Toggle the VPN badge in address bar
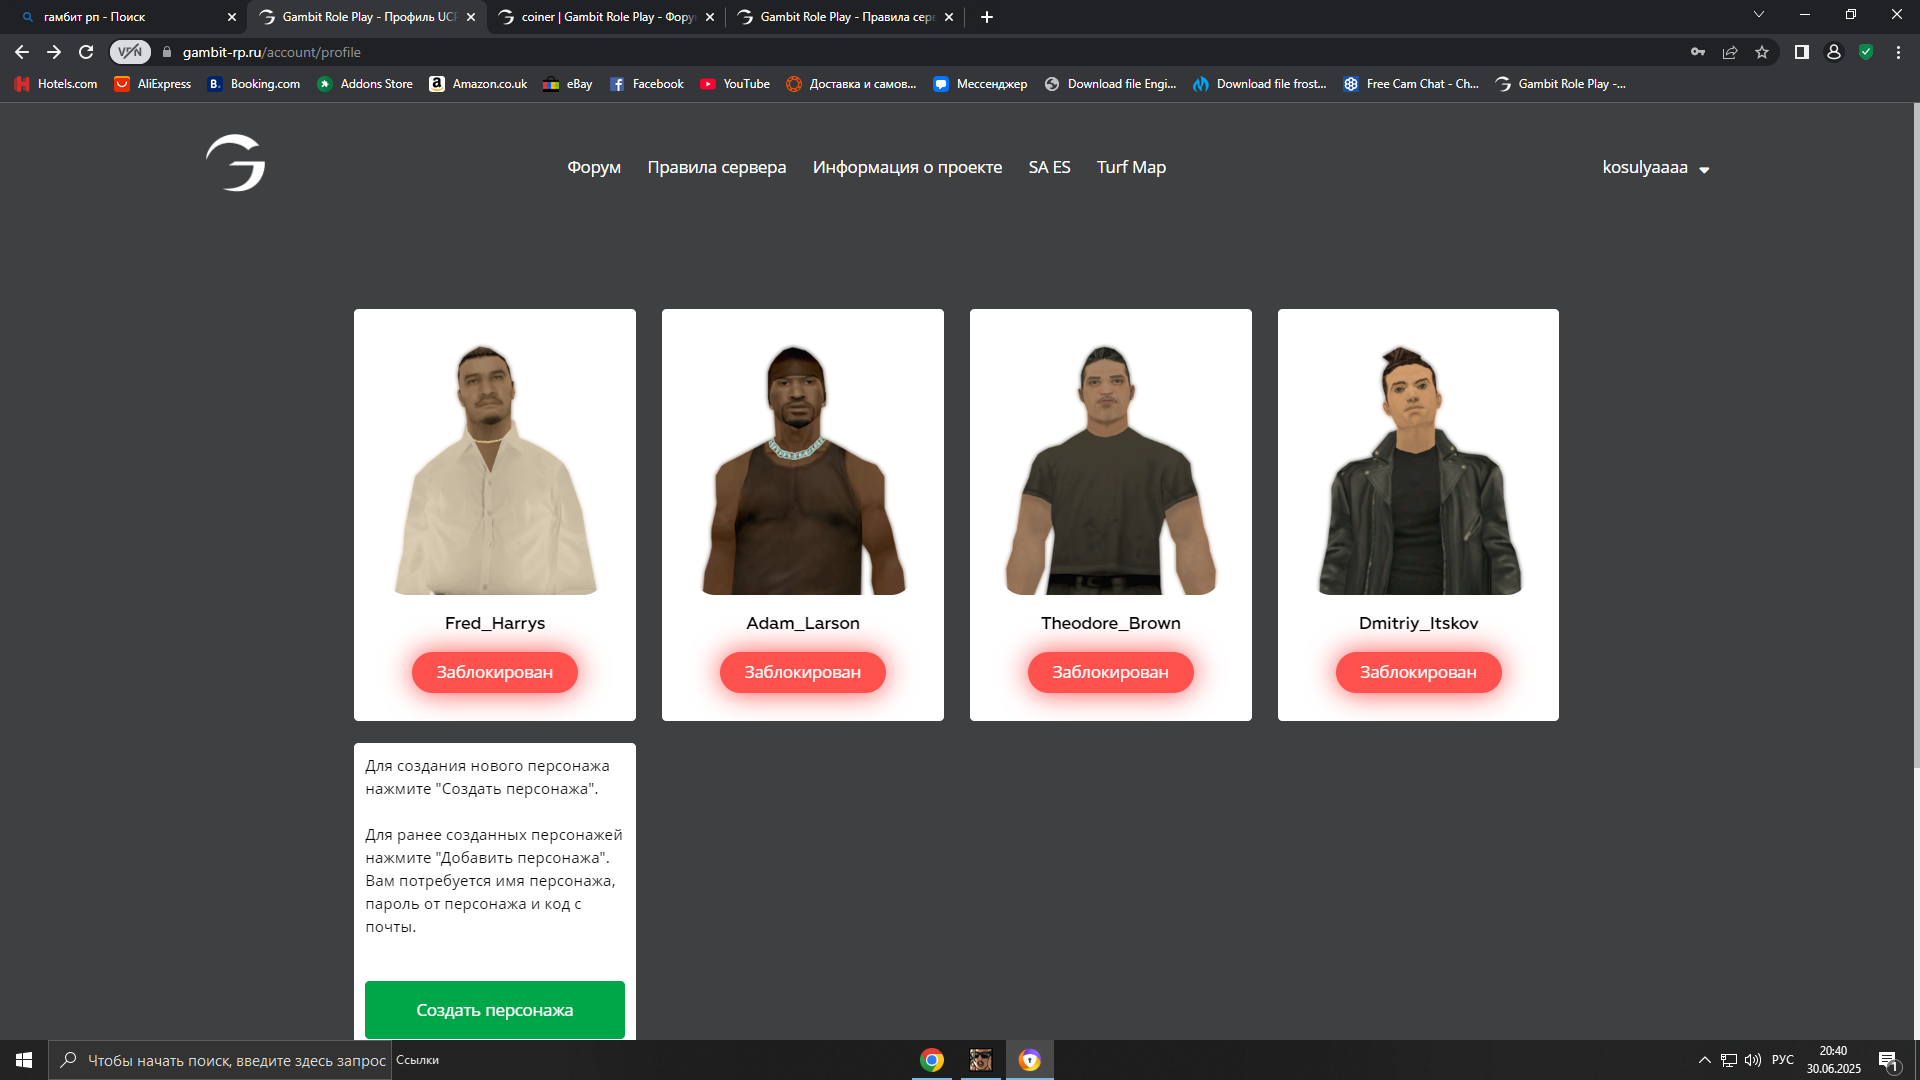 130,52
